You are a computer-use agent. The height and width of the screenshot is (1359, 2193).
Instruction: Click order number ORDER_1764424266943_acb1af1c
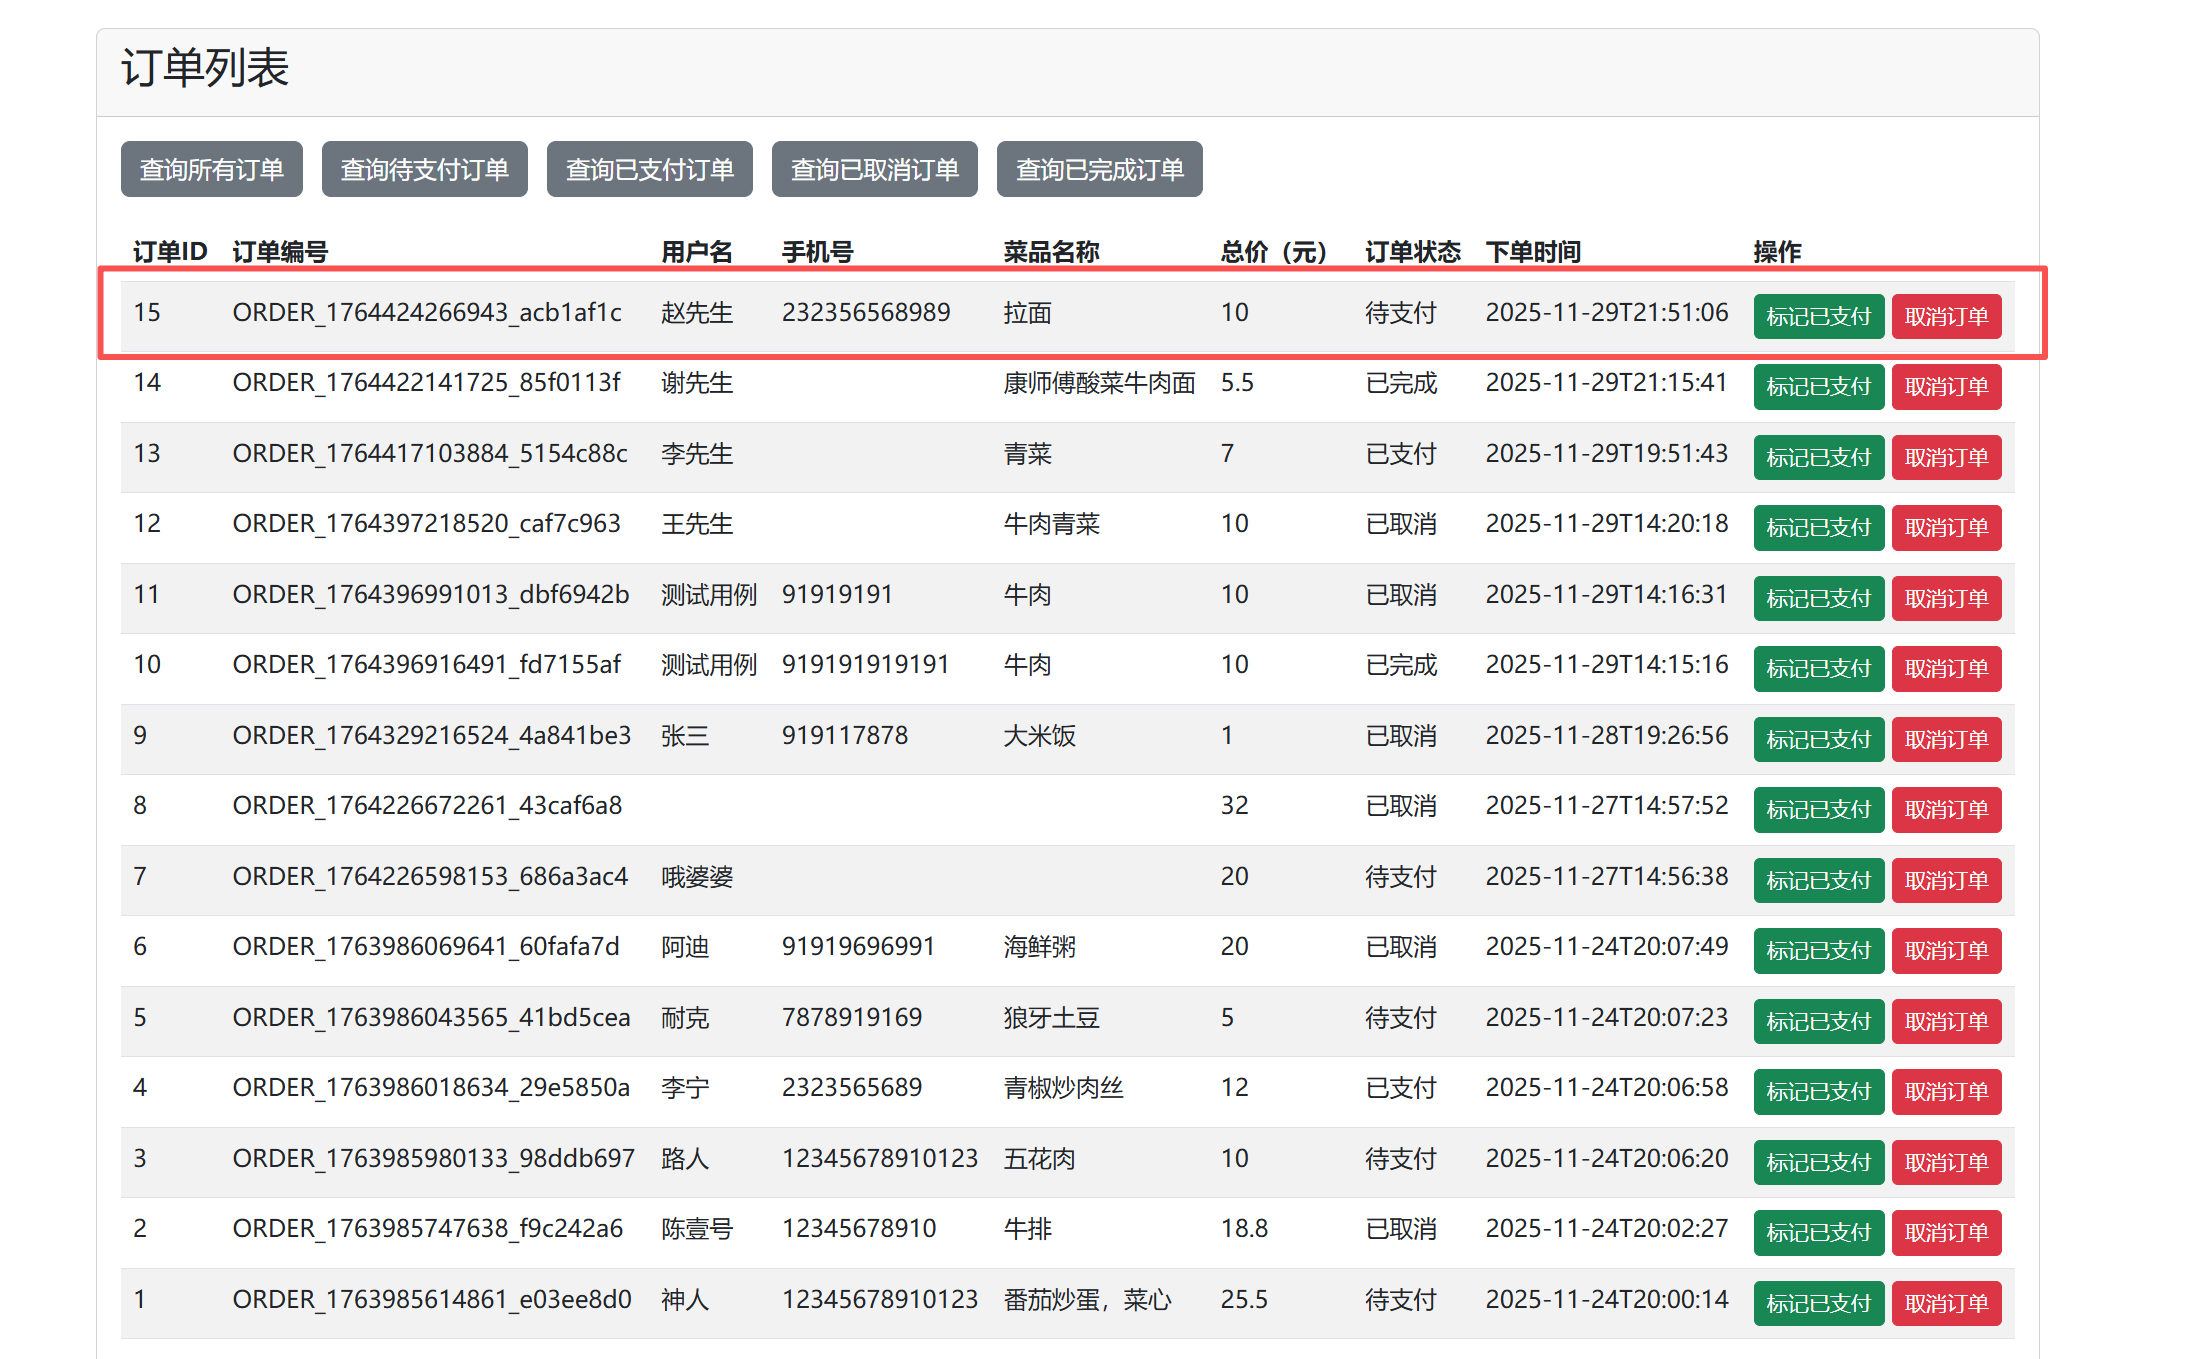(427, 313)
